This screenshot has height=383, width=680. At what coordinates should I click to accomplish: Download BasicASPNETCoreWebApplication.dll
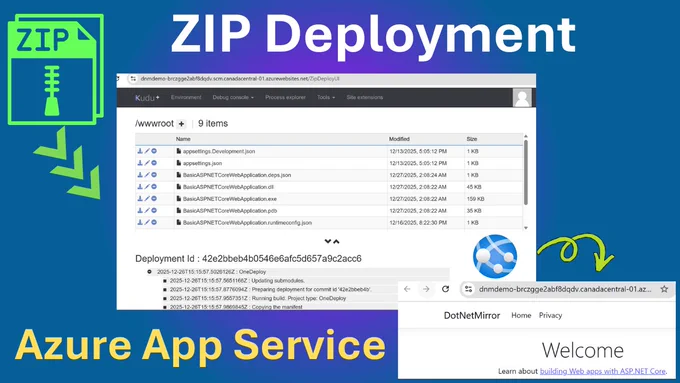[x=140, y=187]
